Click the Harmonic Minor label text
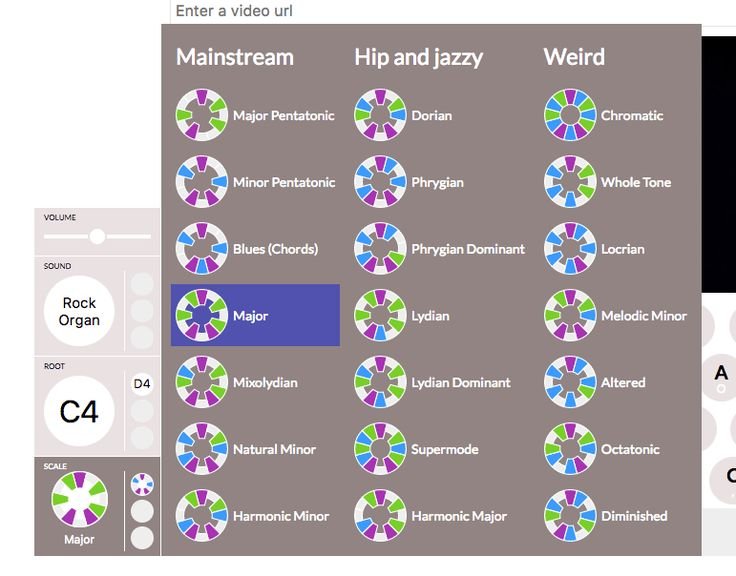The image size is (736, 576). tap(281, 516)
